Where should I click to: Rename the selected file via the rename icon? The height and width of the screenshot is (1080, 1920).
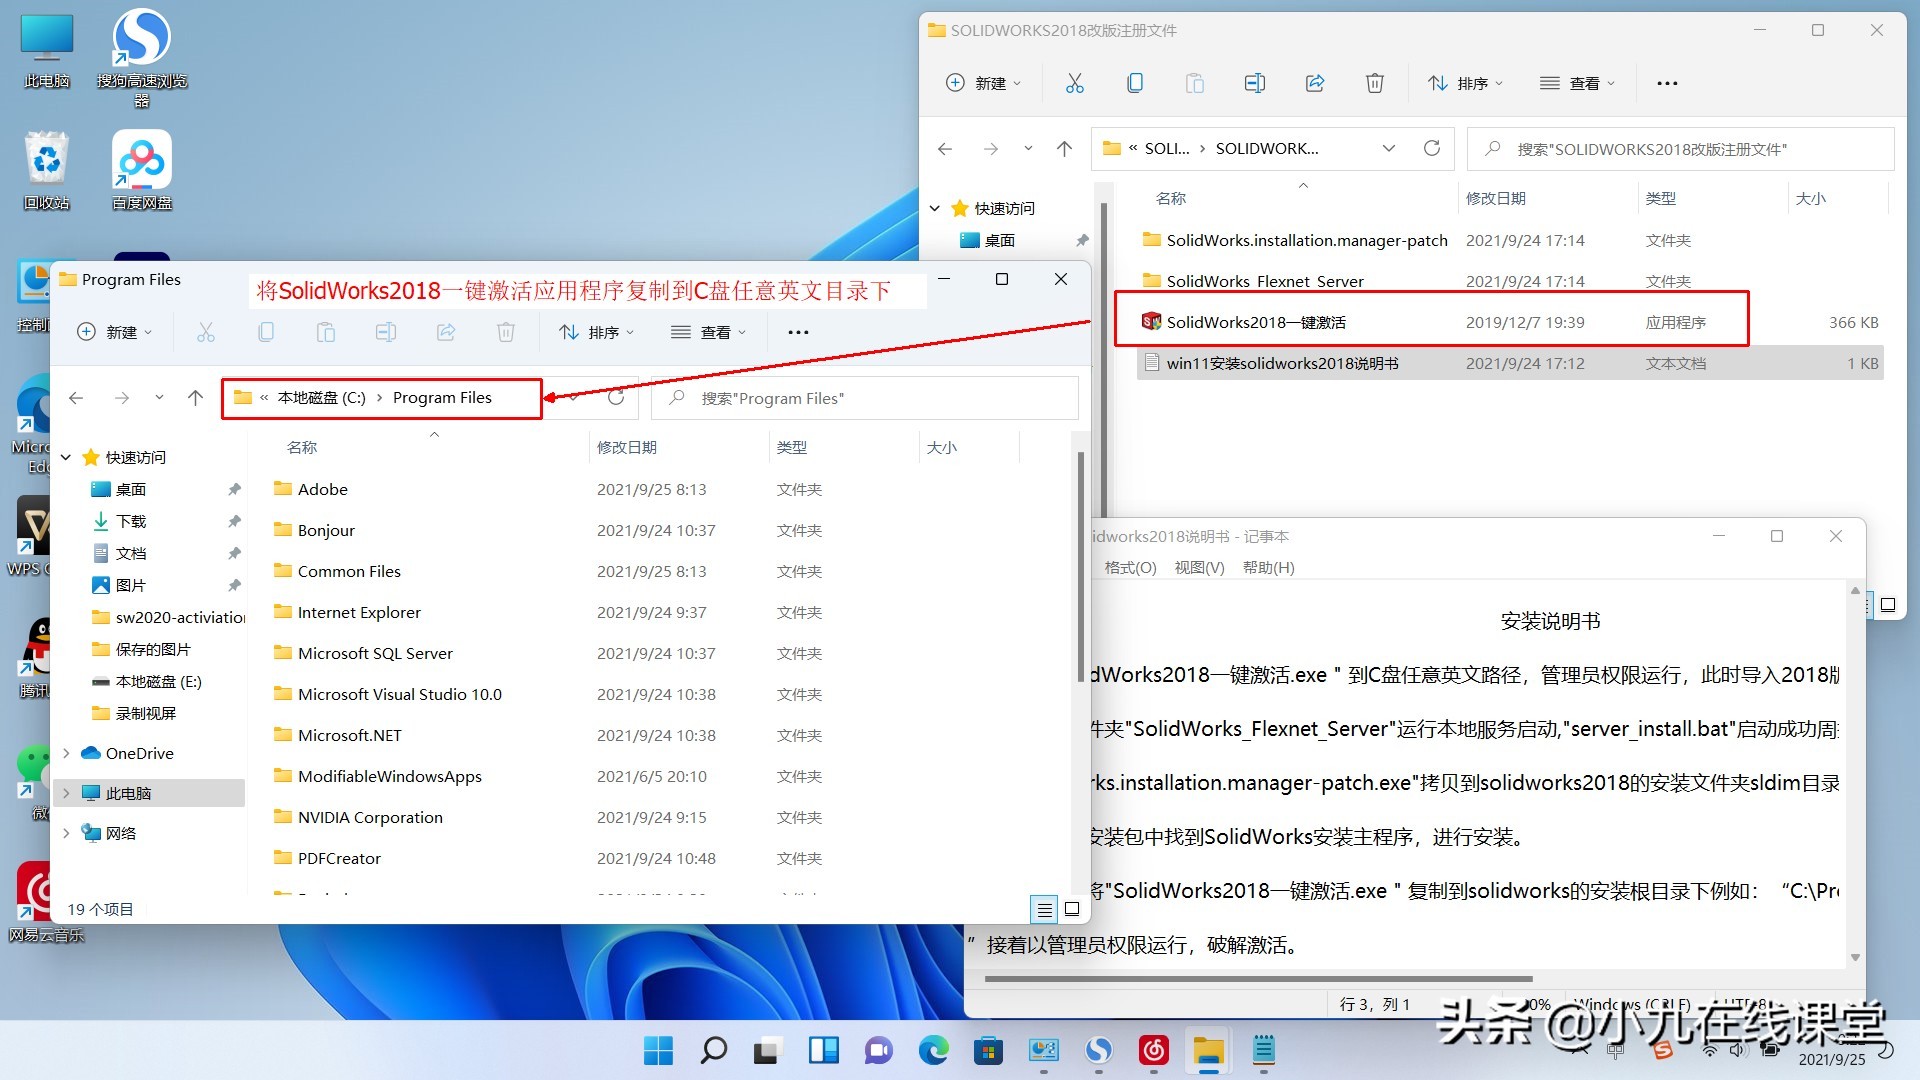tap(1255, 83)
